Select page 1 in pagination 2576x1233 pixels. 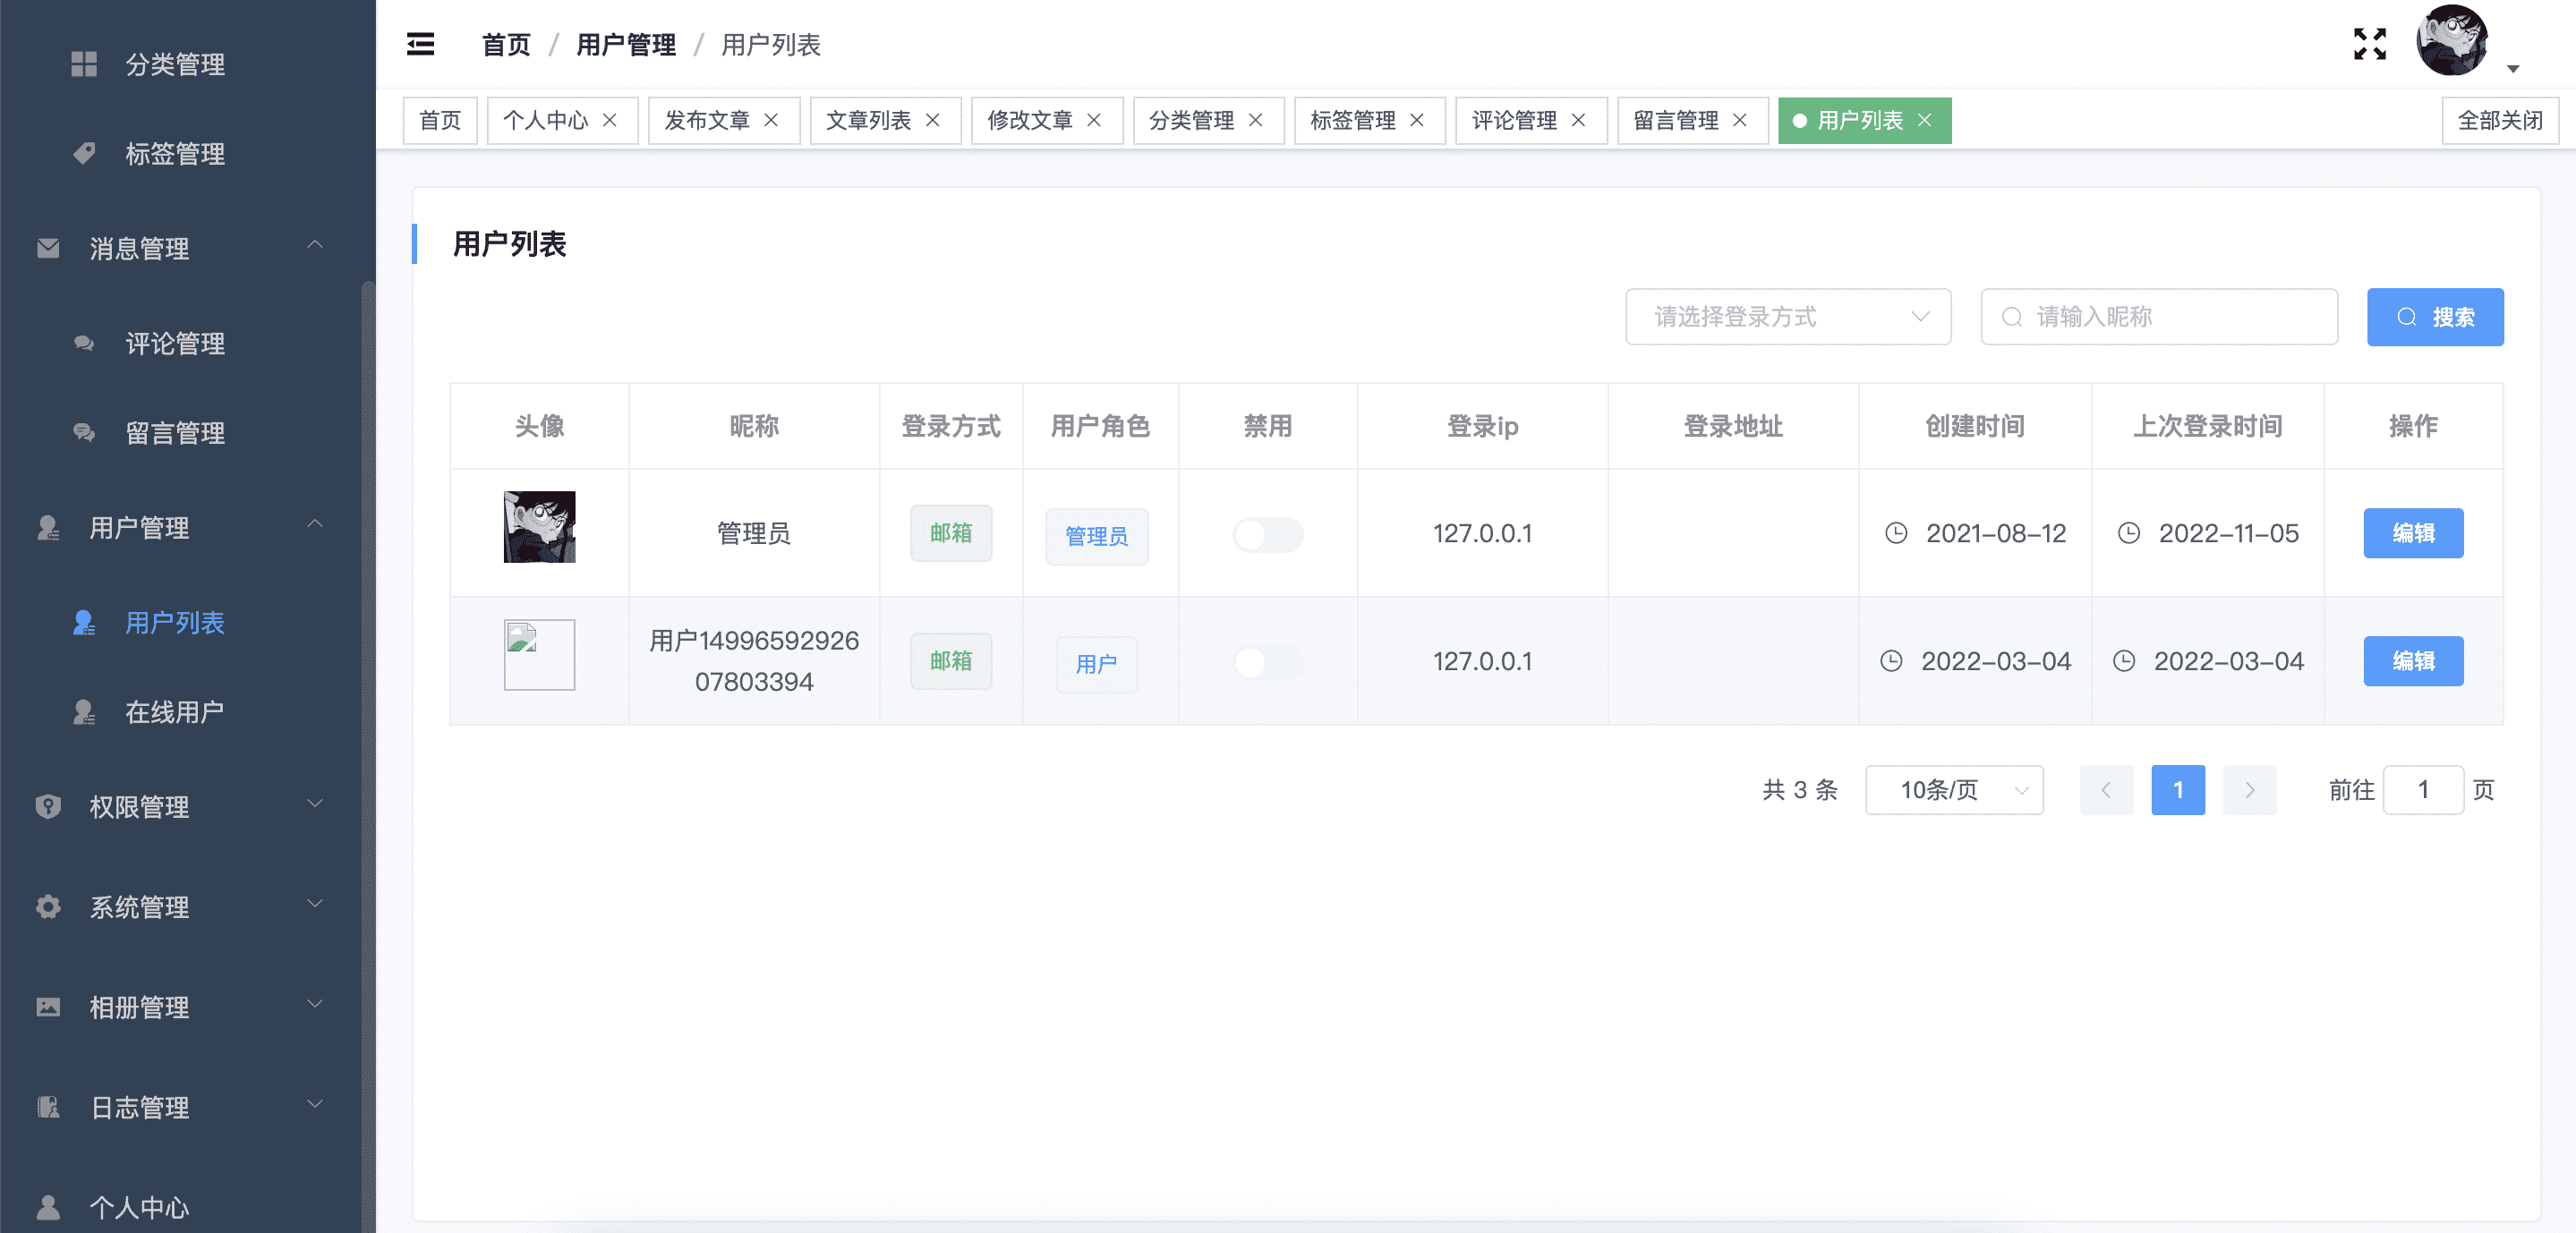tap(2178, 790)
